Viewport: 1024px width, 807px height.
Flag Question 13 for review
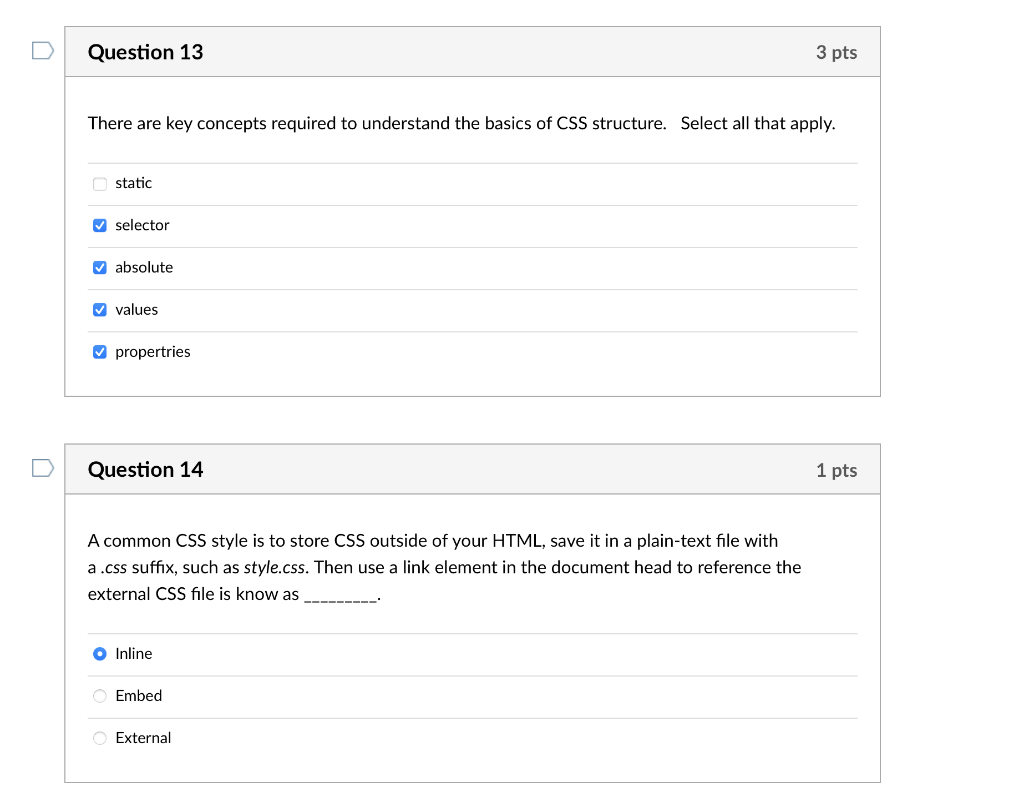point(41,50)
